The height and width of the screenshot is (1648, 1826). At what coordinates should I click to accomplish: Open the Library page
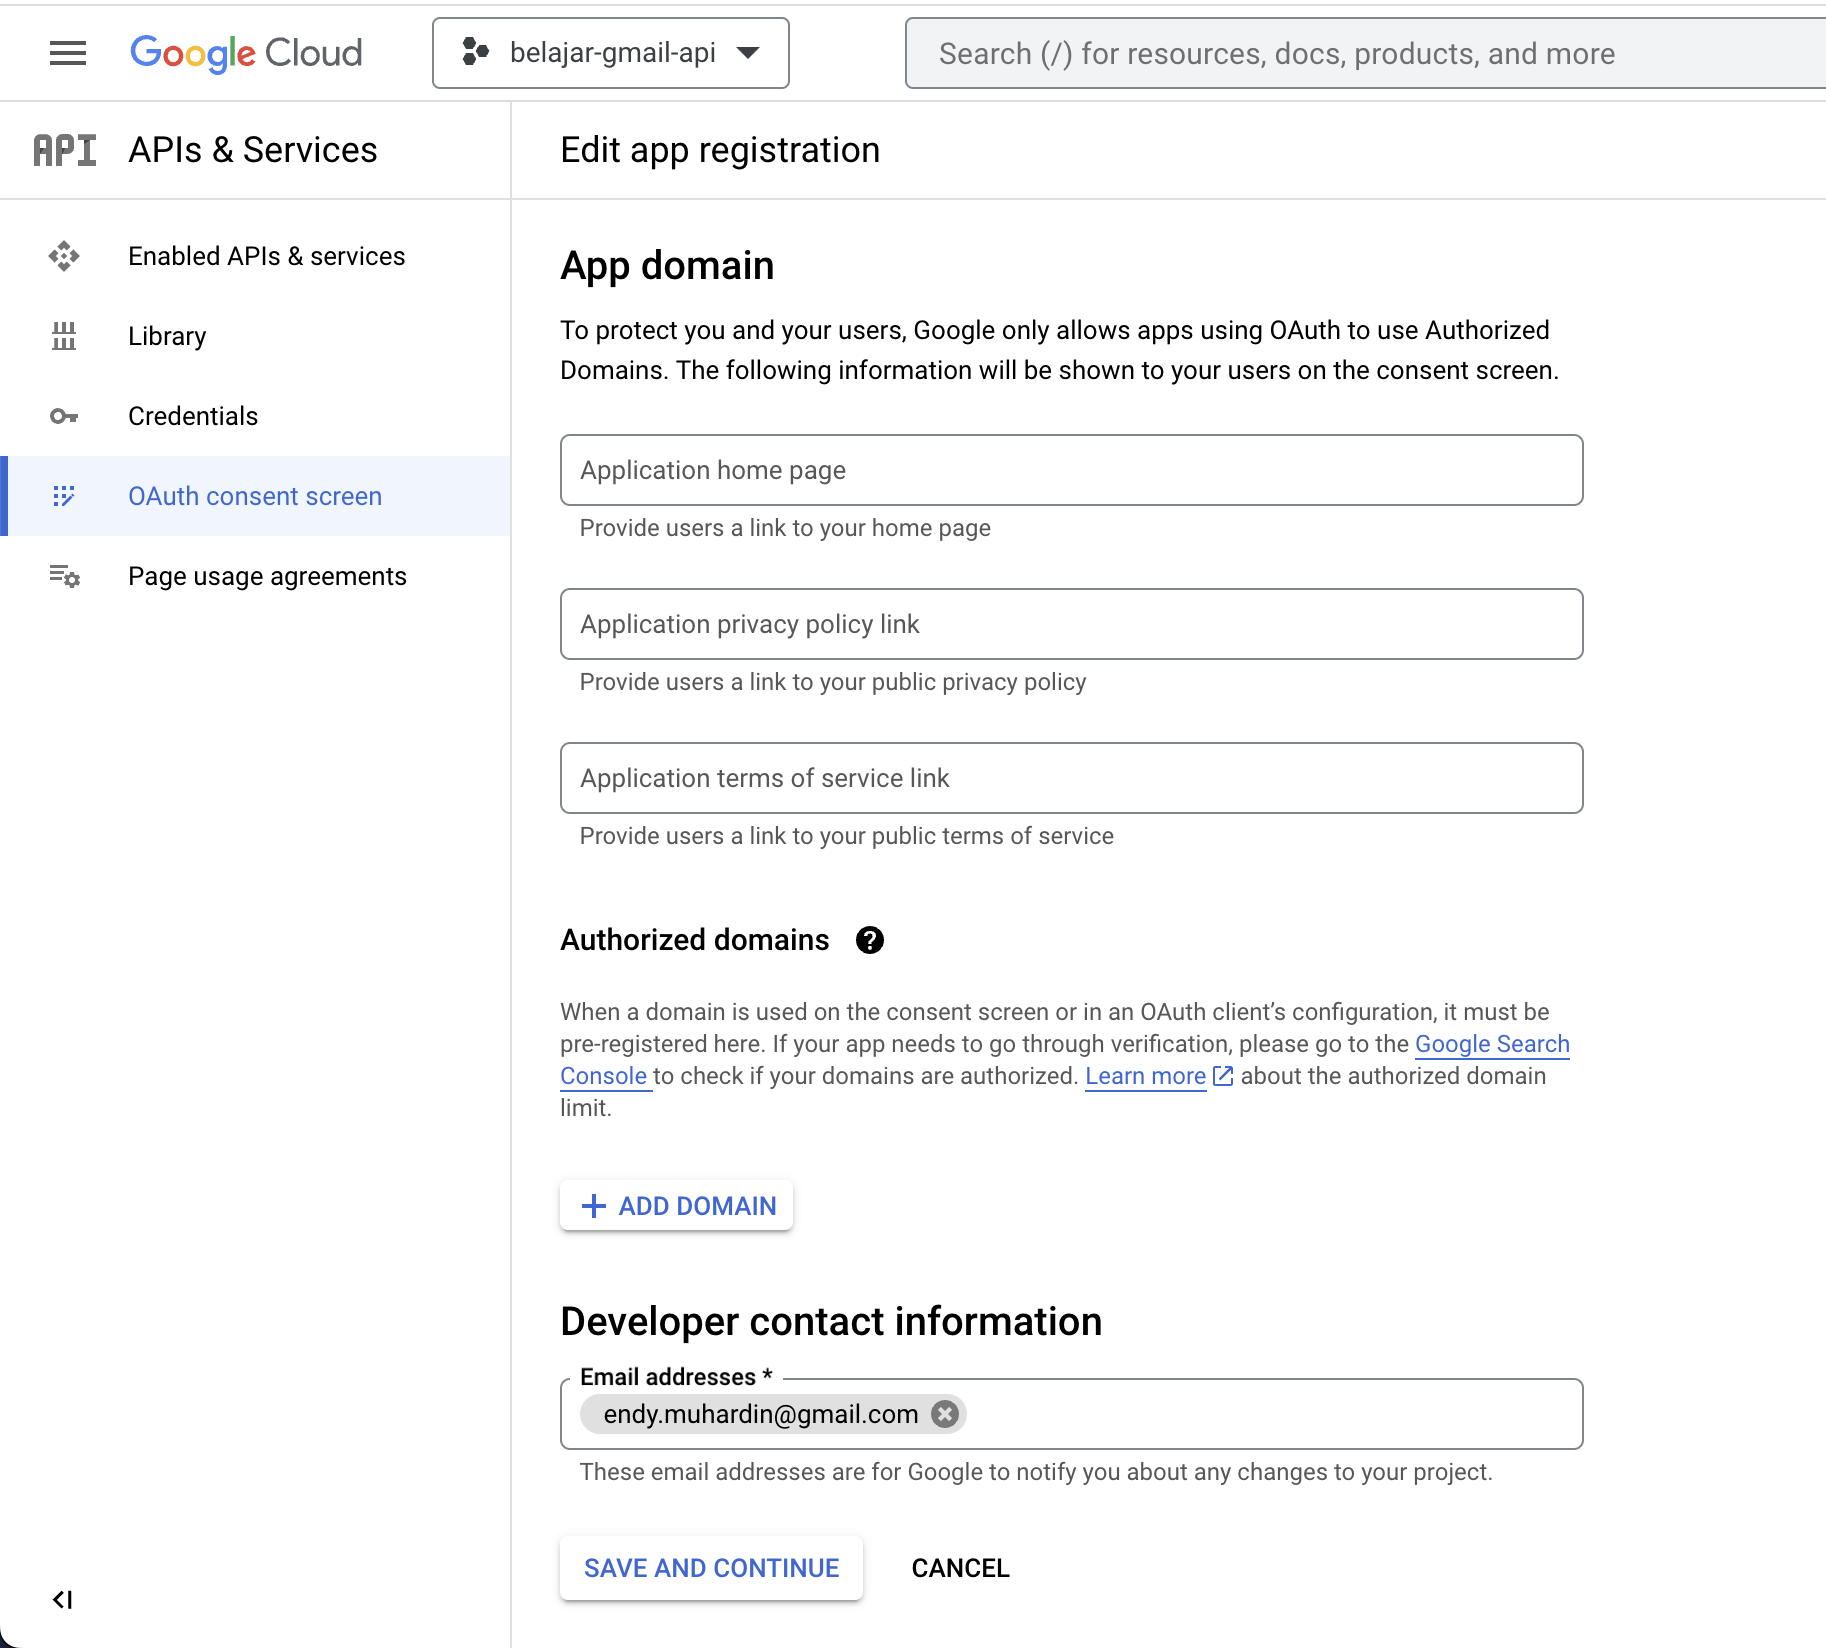(x=255, y=336)
